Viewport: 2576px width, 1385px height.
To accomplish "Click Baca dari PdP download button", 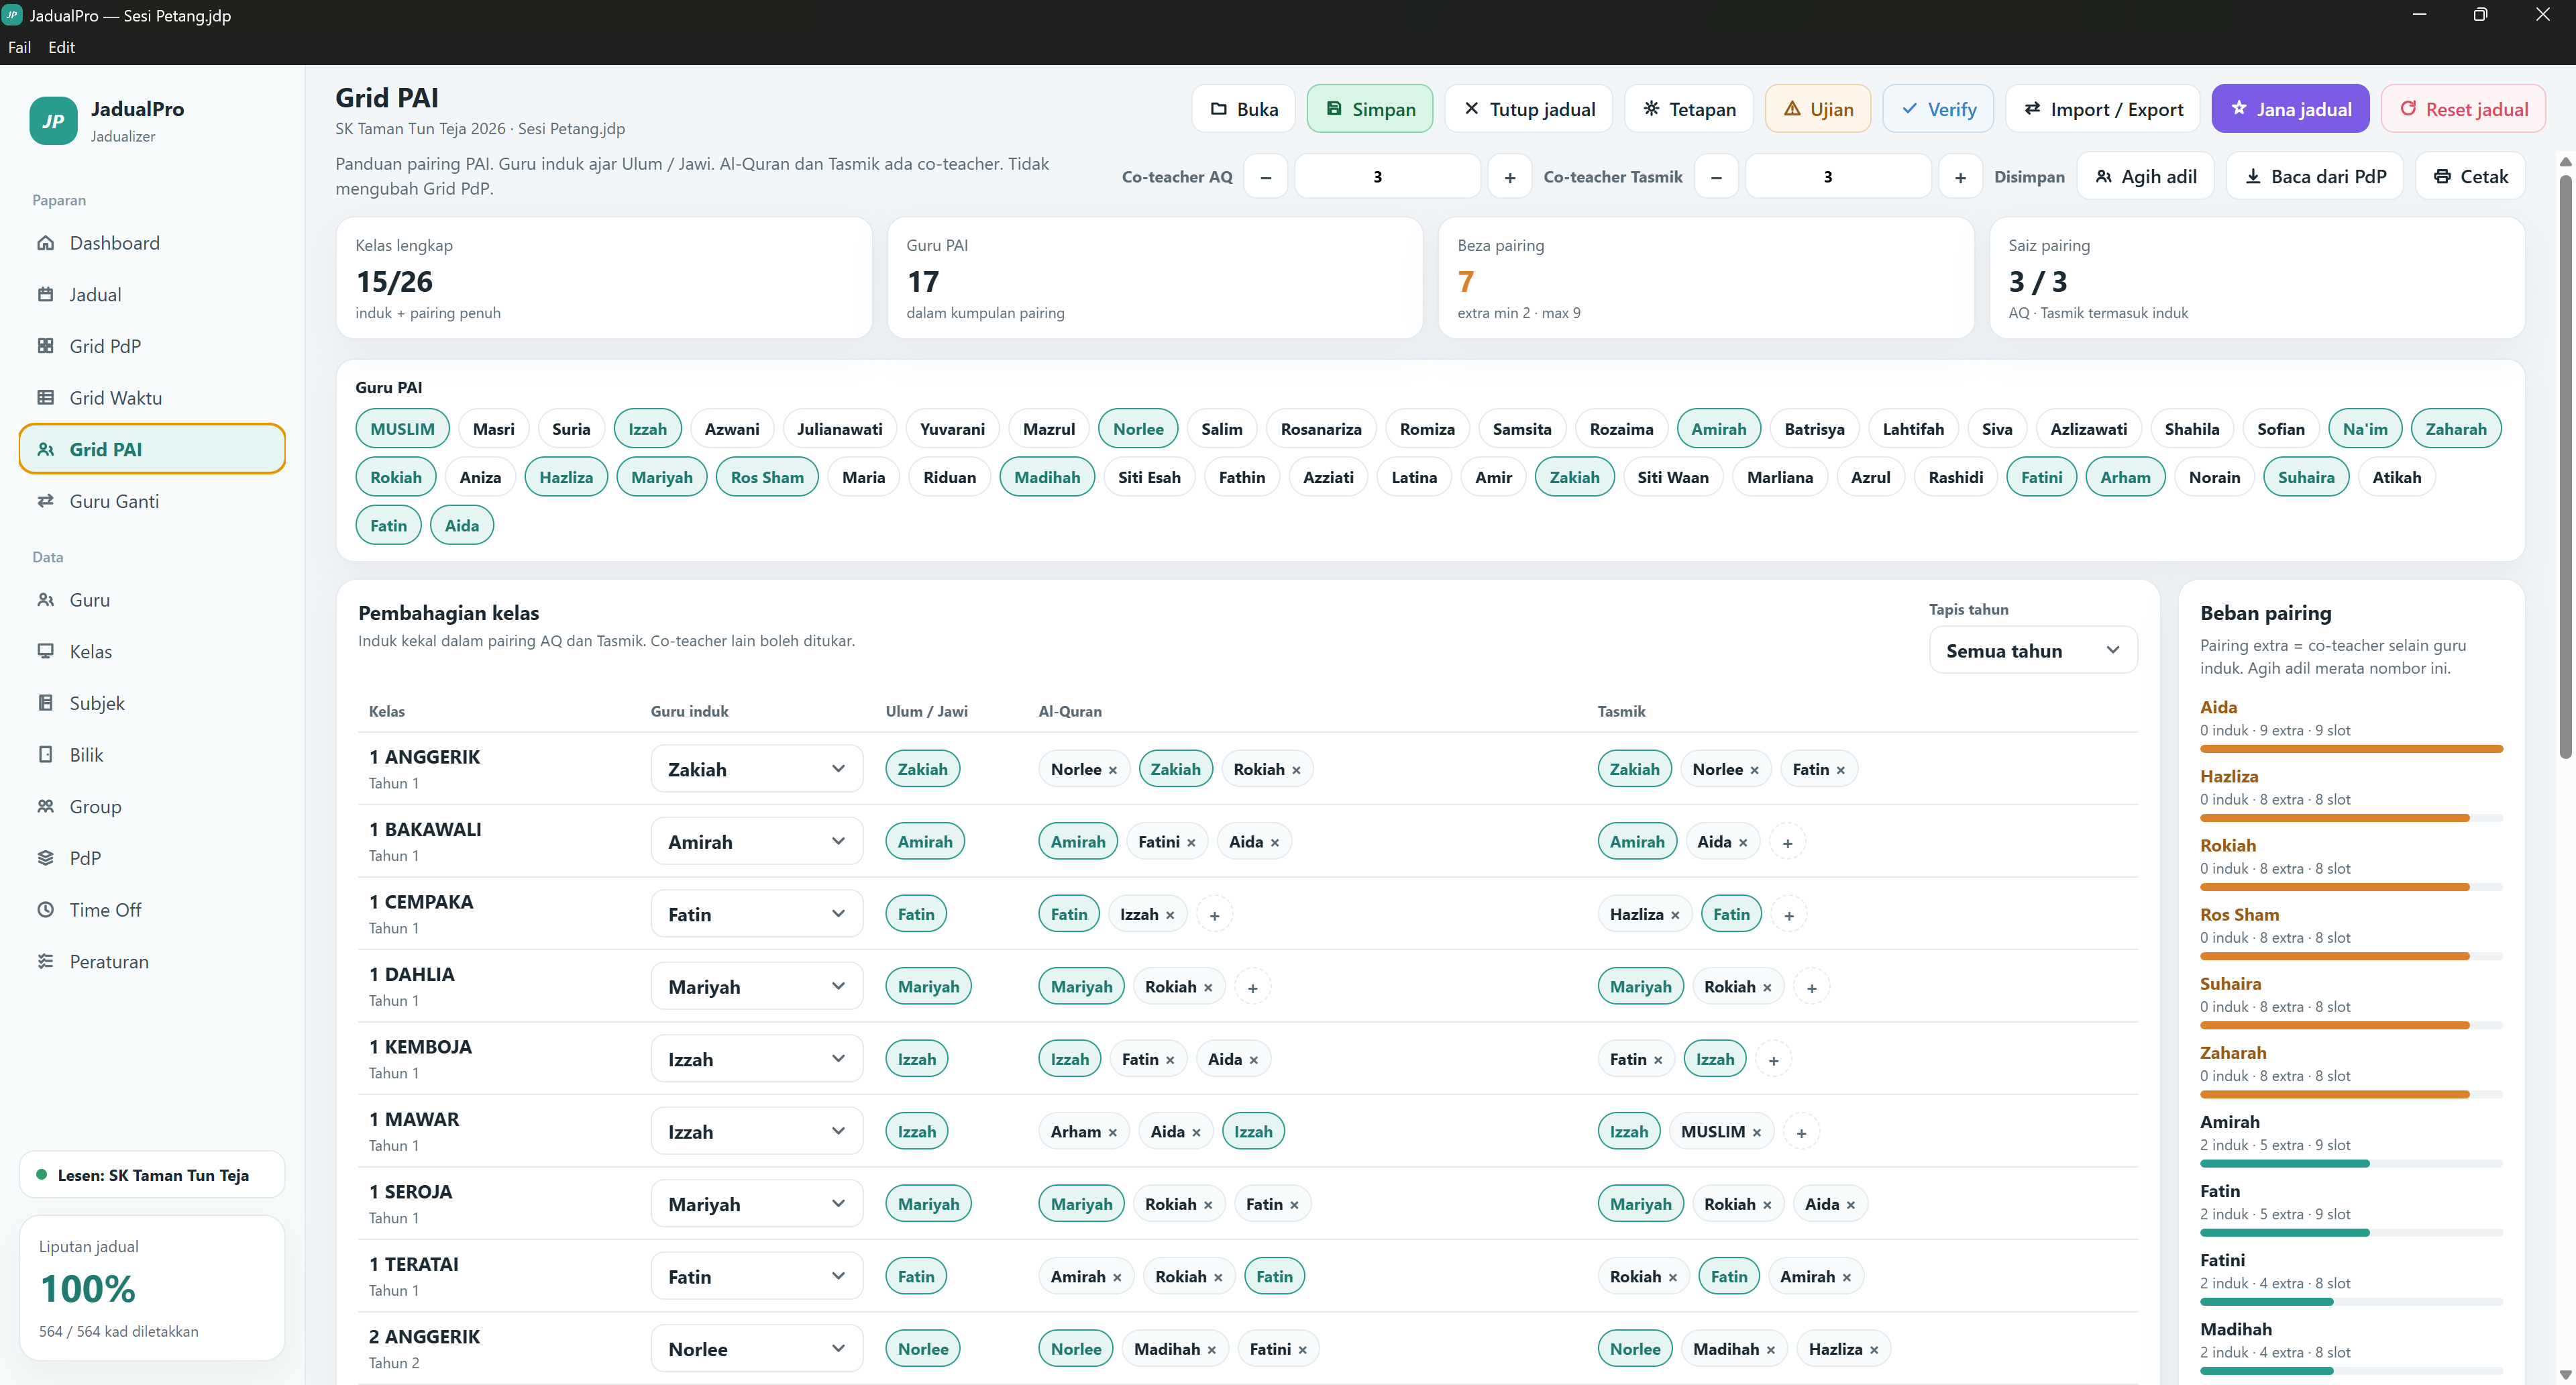I will tap(2315, 177).
